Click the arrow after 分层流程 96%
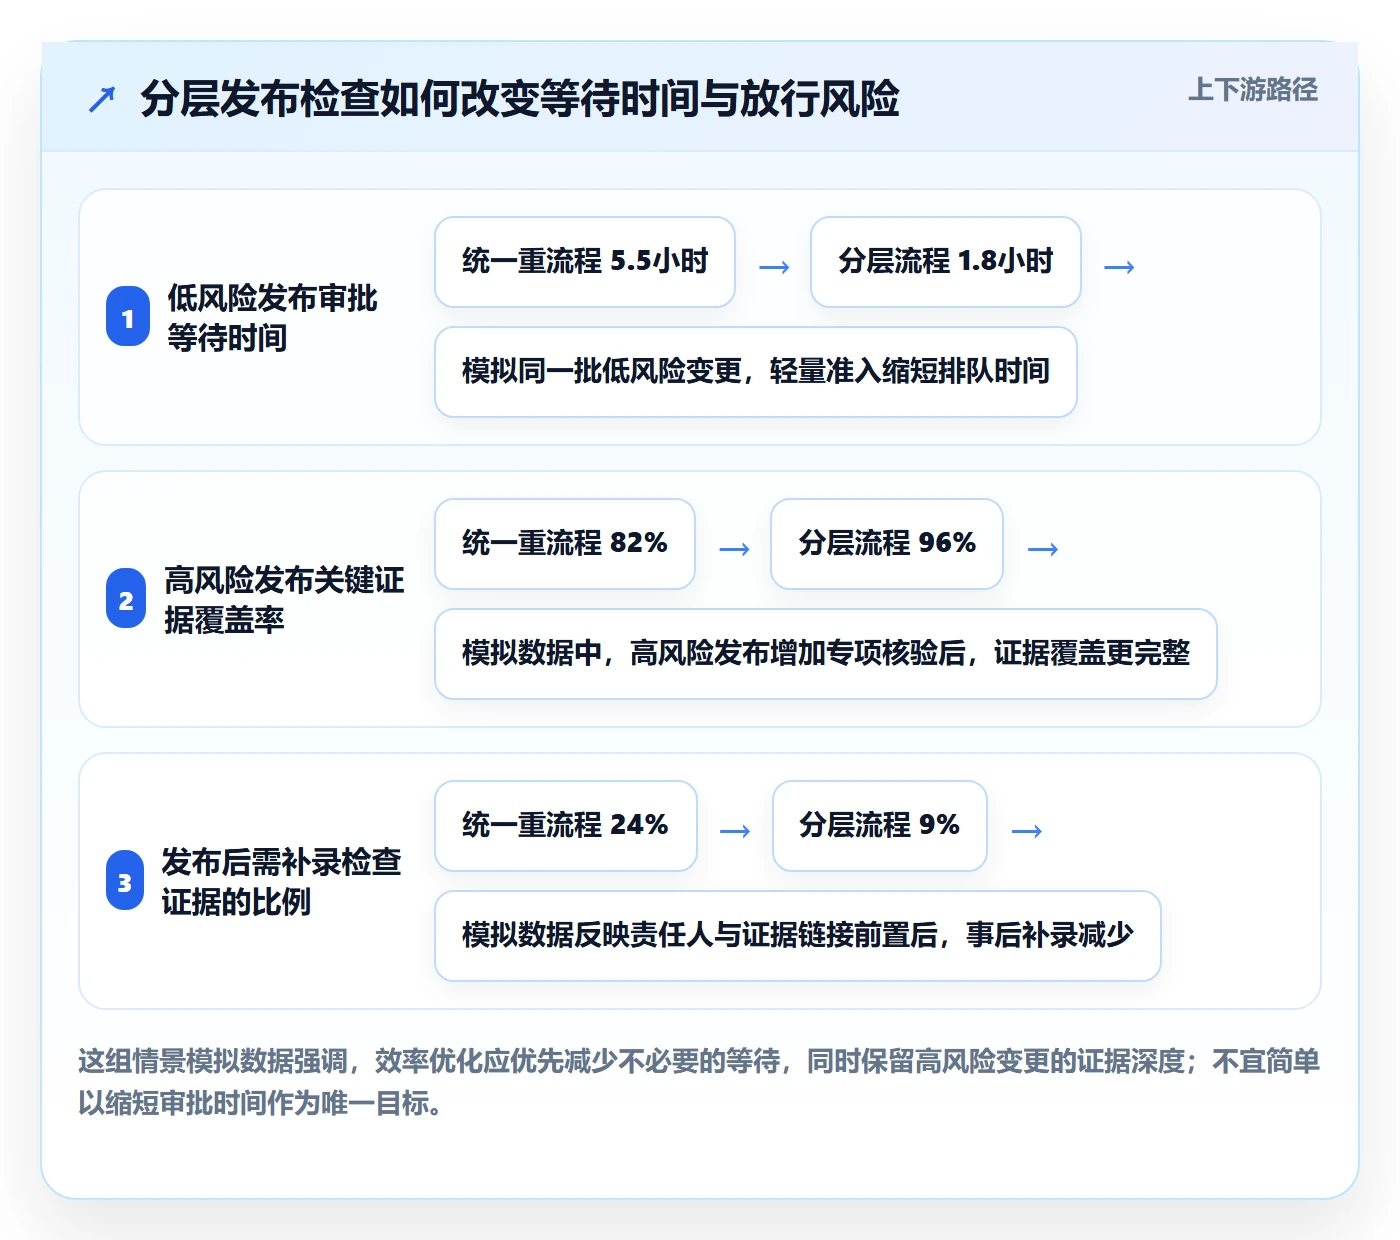 pyautogui.click(x=1043, y=549)
